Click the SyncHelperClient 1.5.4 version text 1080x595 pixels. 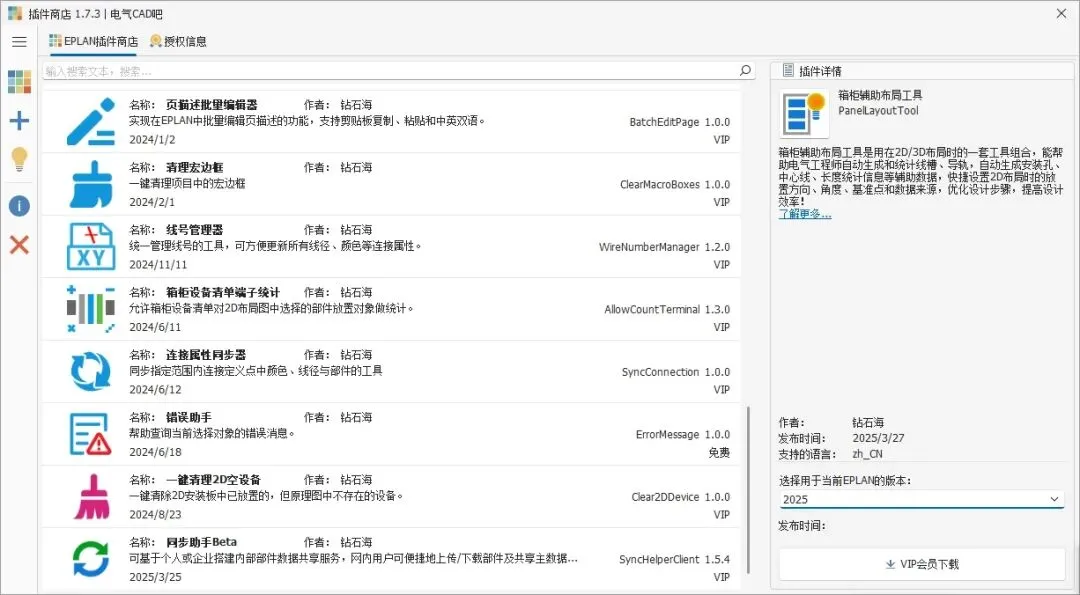[674, 559]
